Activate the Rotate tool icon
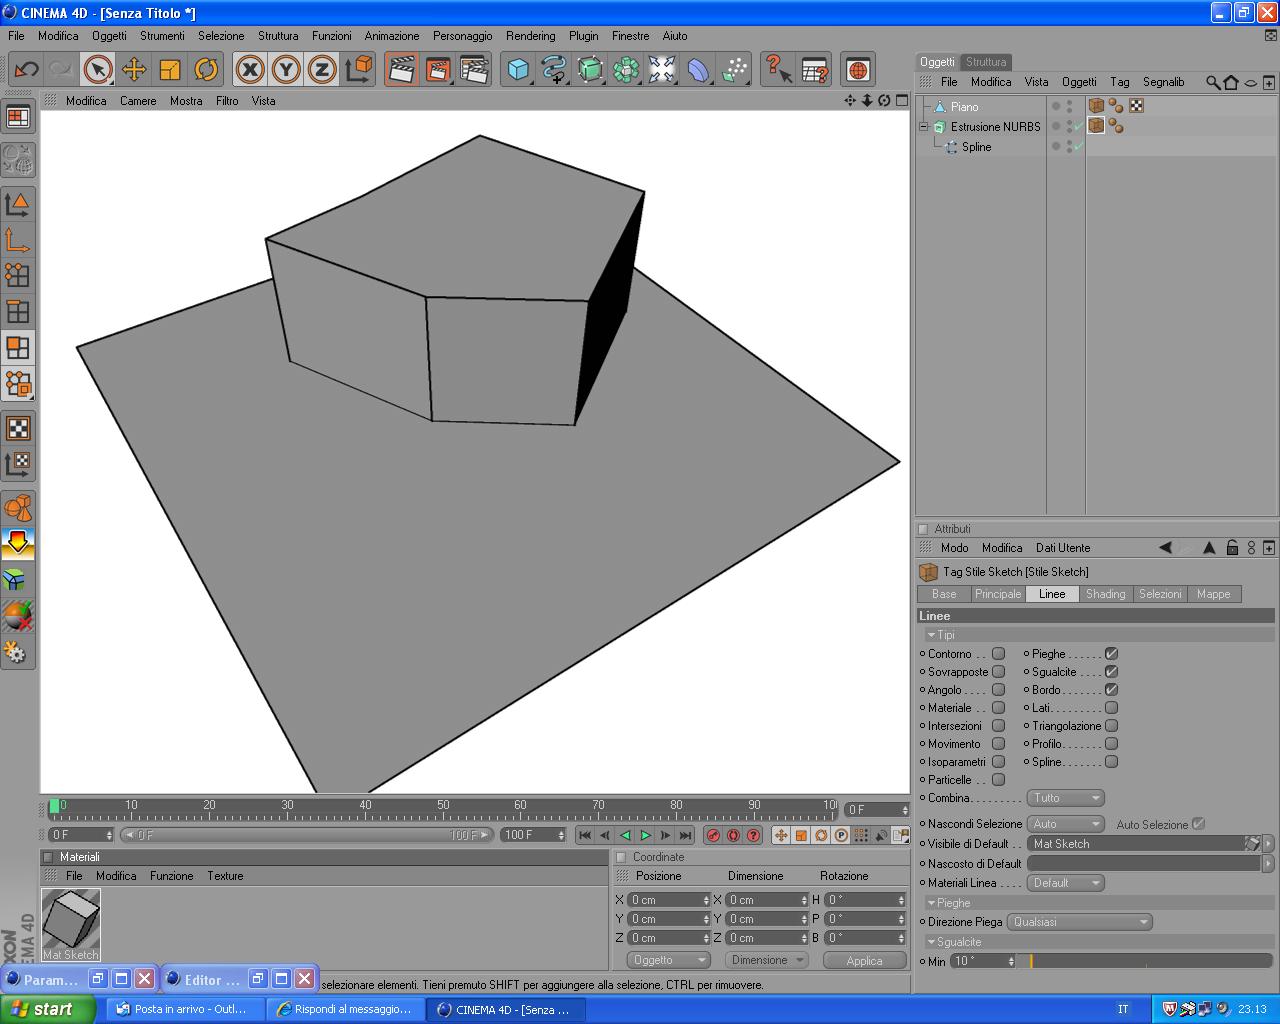The height and width of the screenshot is (1024, 1280). pyautogui.click(x=206, y=69)
